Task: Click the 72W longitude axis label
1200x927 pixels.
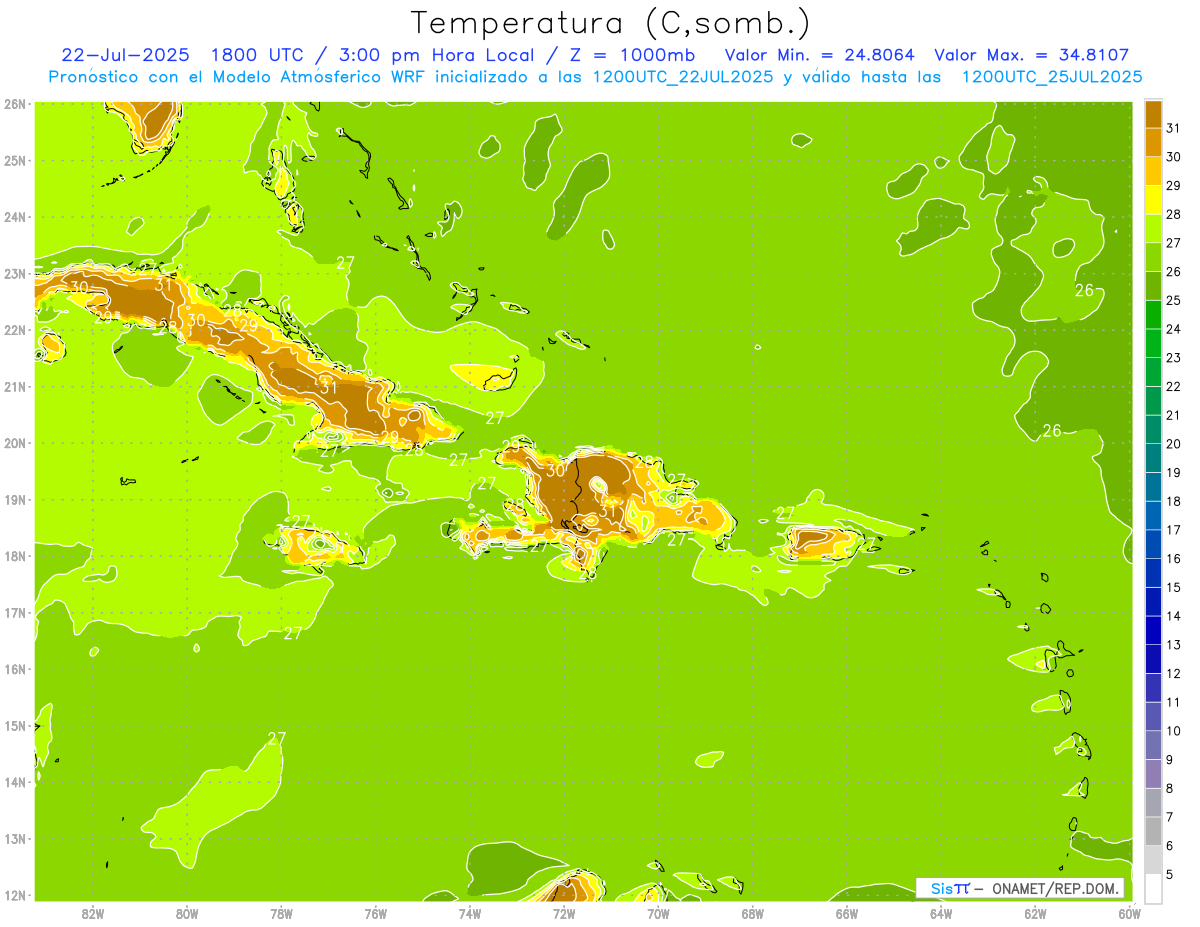Action: 564,913
